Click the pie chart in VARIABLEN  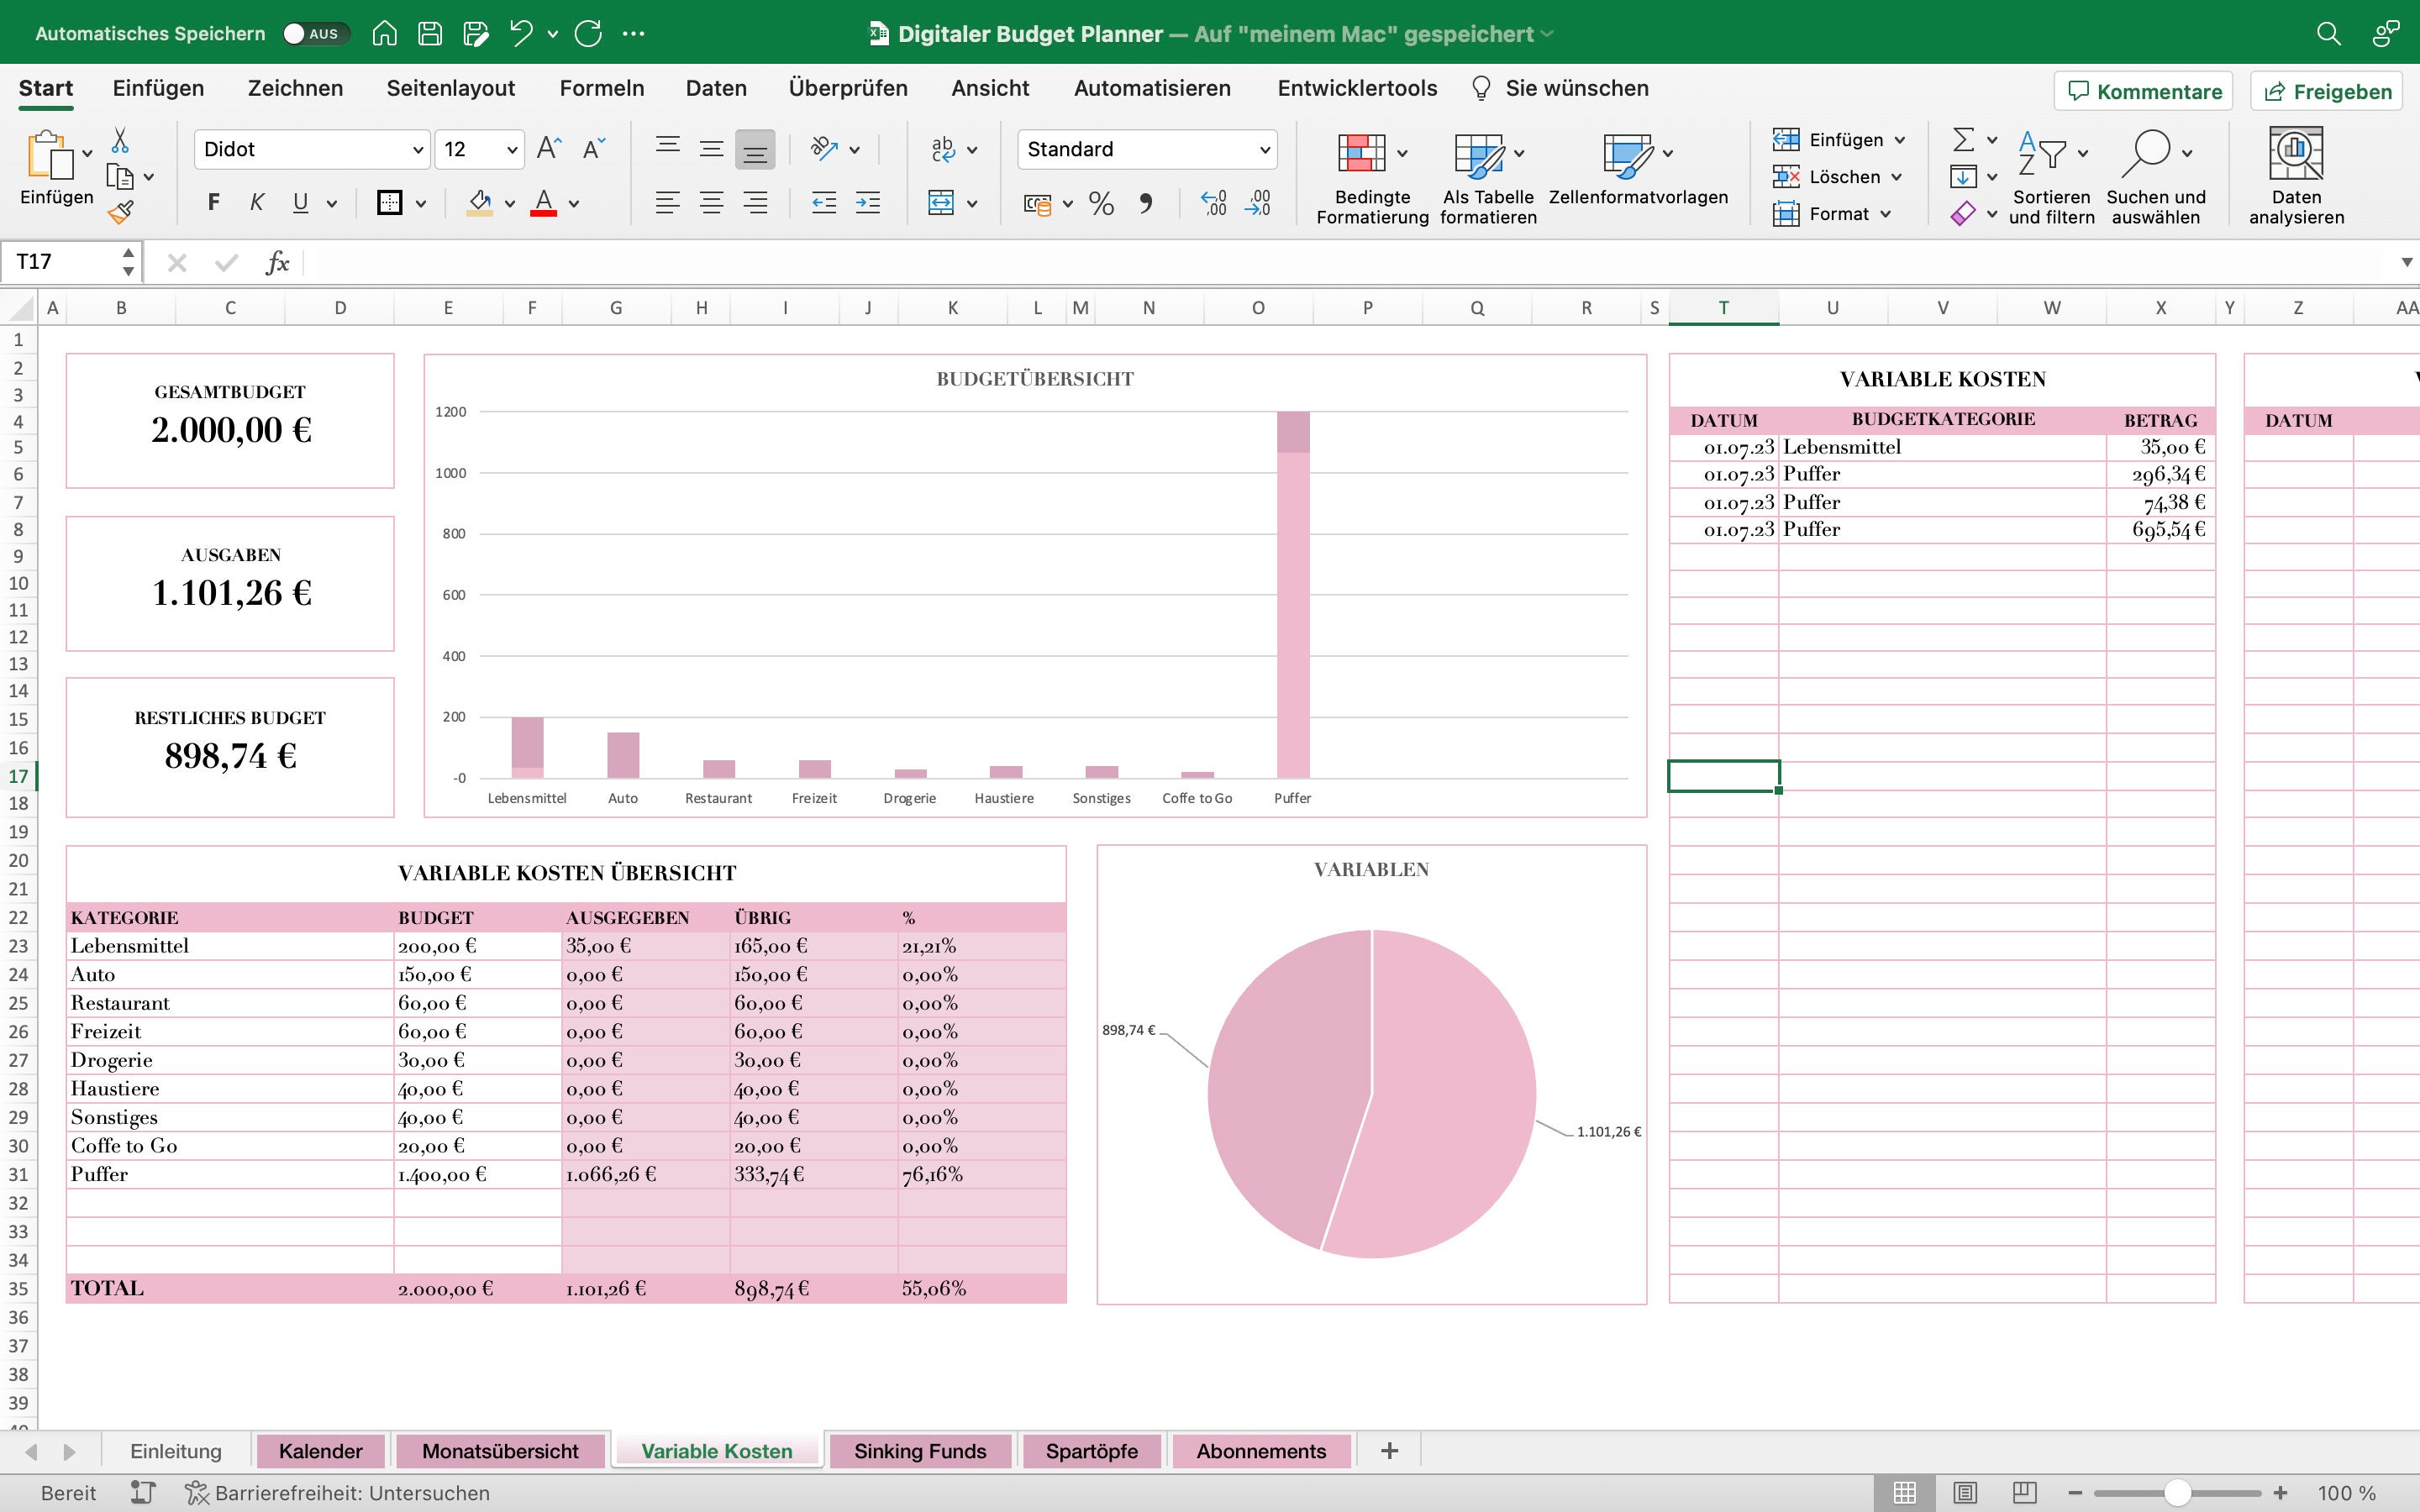pos(1371,1093)
